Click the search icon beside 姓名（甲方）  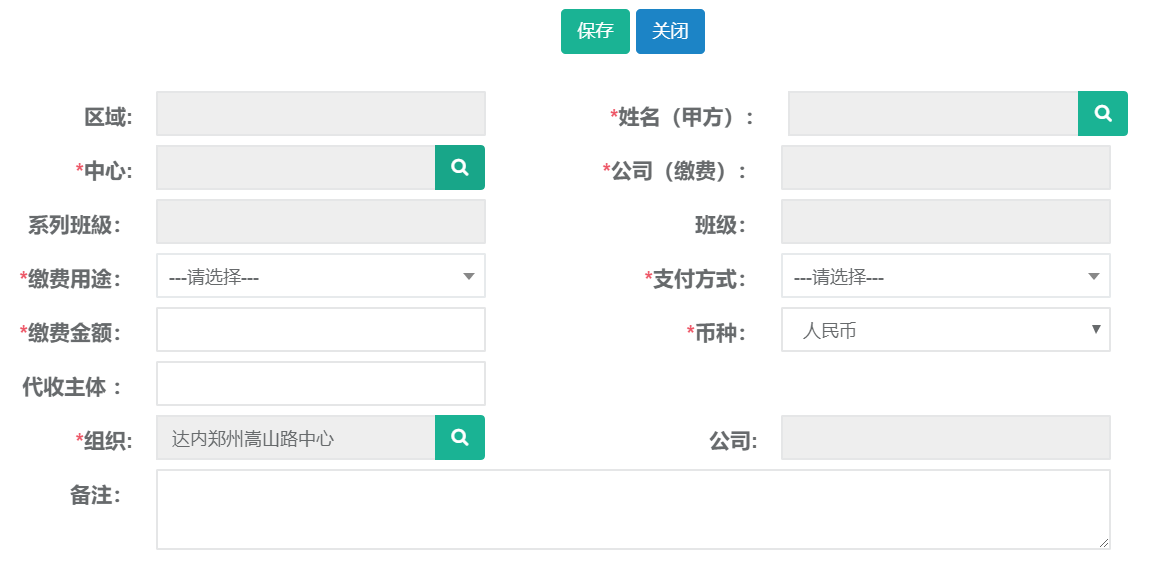1102,113
